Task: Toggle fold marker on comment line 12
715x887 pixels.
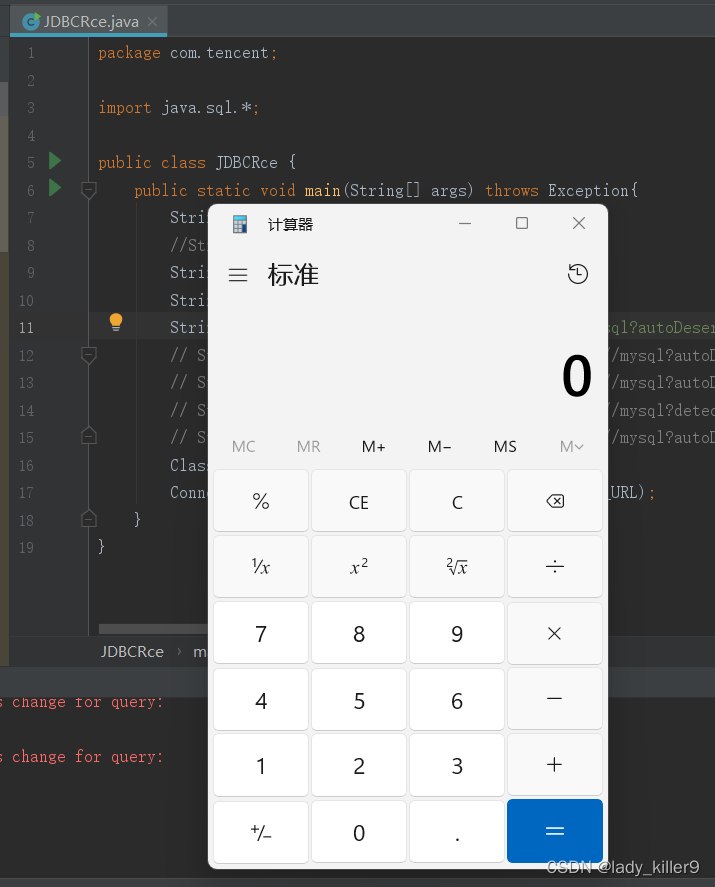Action: point(89,355)
